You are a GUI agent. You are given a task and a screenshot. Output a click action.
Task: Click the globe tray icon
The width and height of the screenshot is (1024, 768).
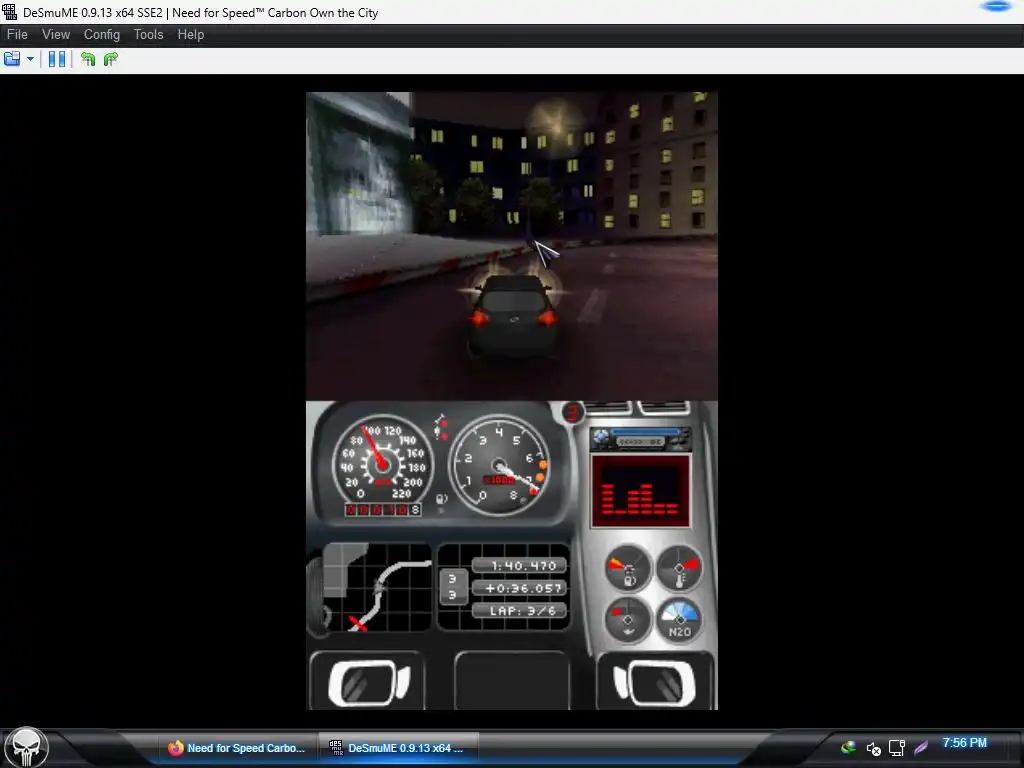tap(848, 747)
